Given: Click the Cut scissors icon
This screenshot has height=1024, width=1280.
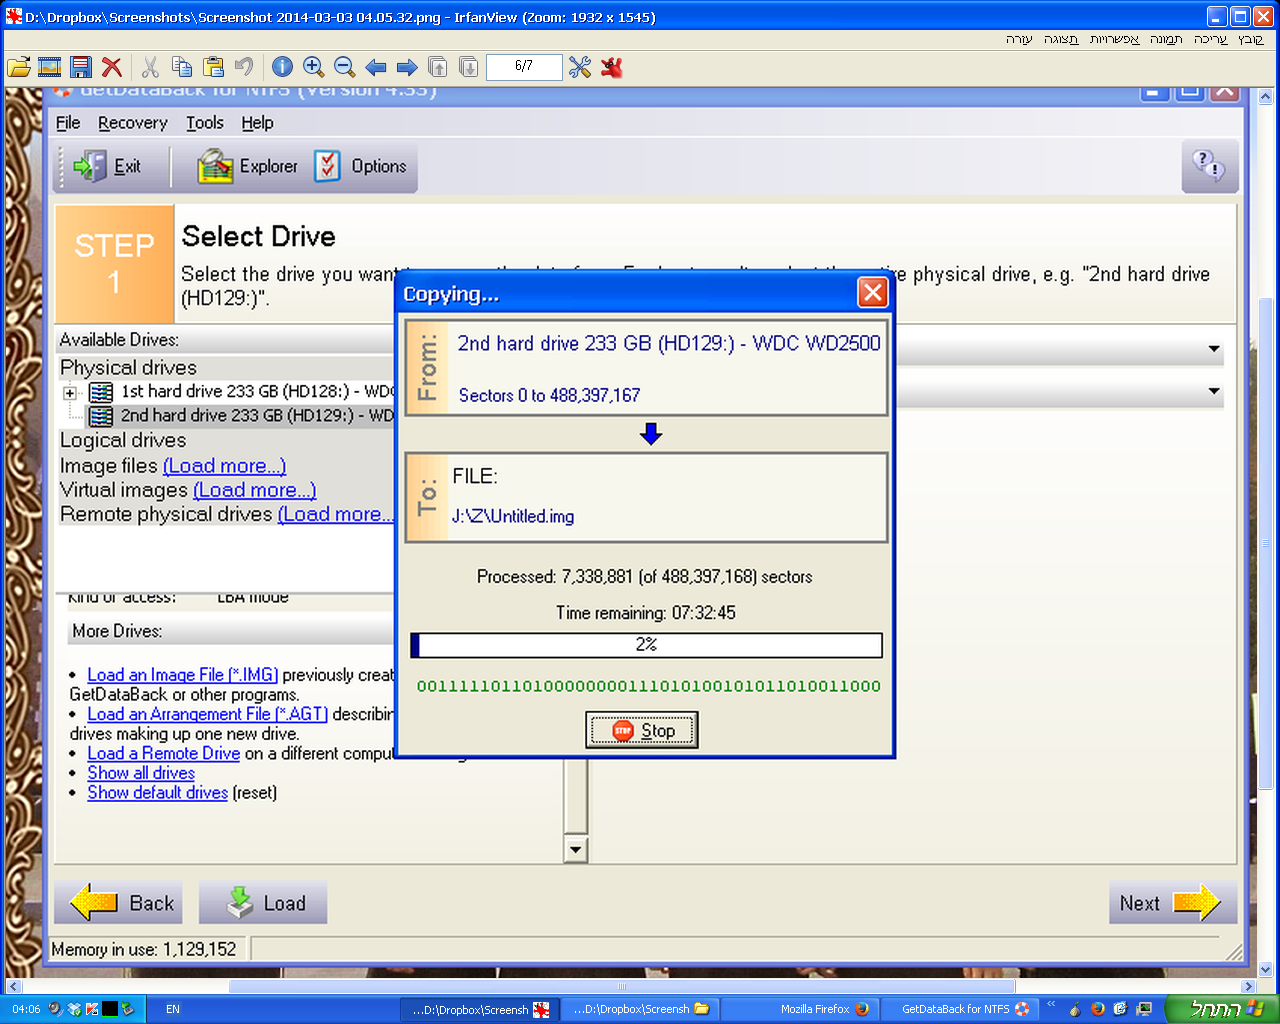Looking at the screenshot, I should coord(150,67).
